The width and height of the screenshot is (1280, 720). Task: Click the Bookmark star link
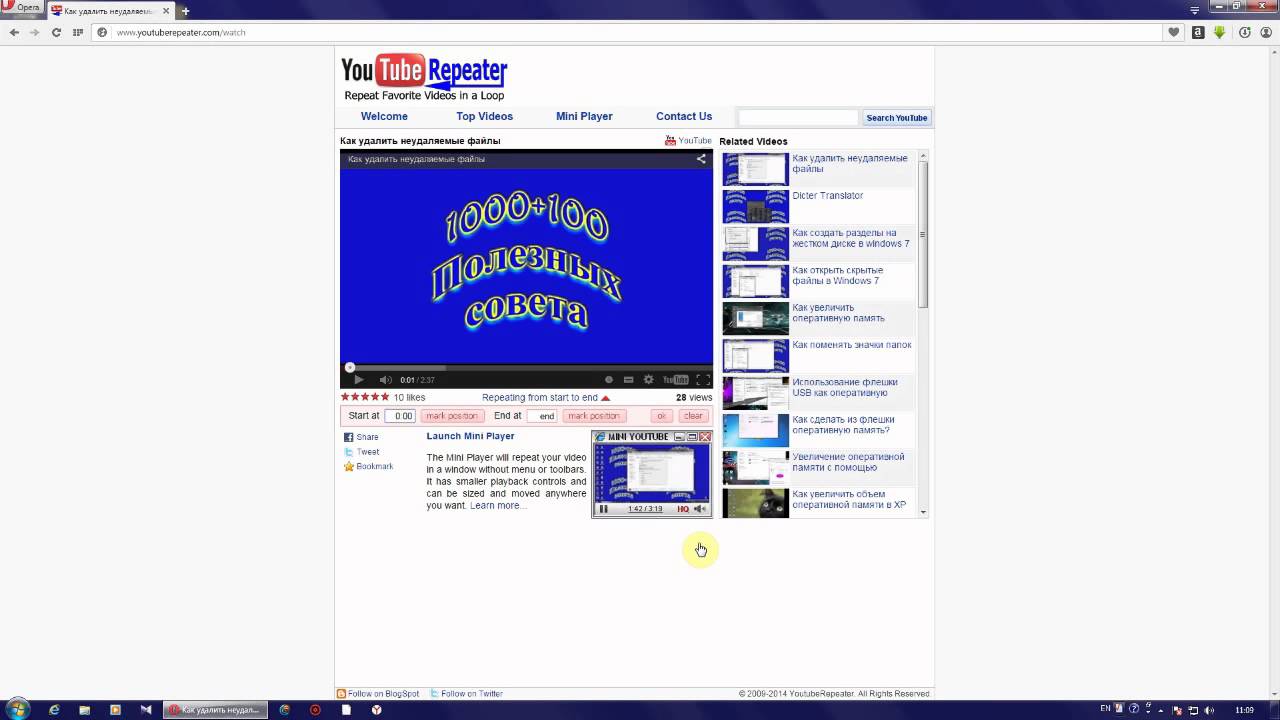pos(368,466)
